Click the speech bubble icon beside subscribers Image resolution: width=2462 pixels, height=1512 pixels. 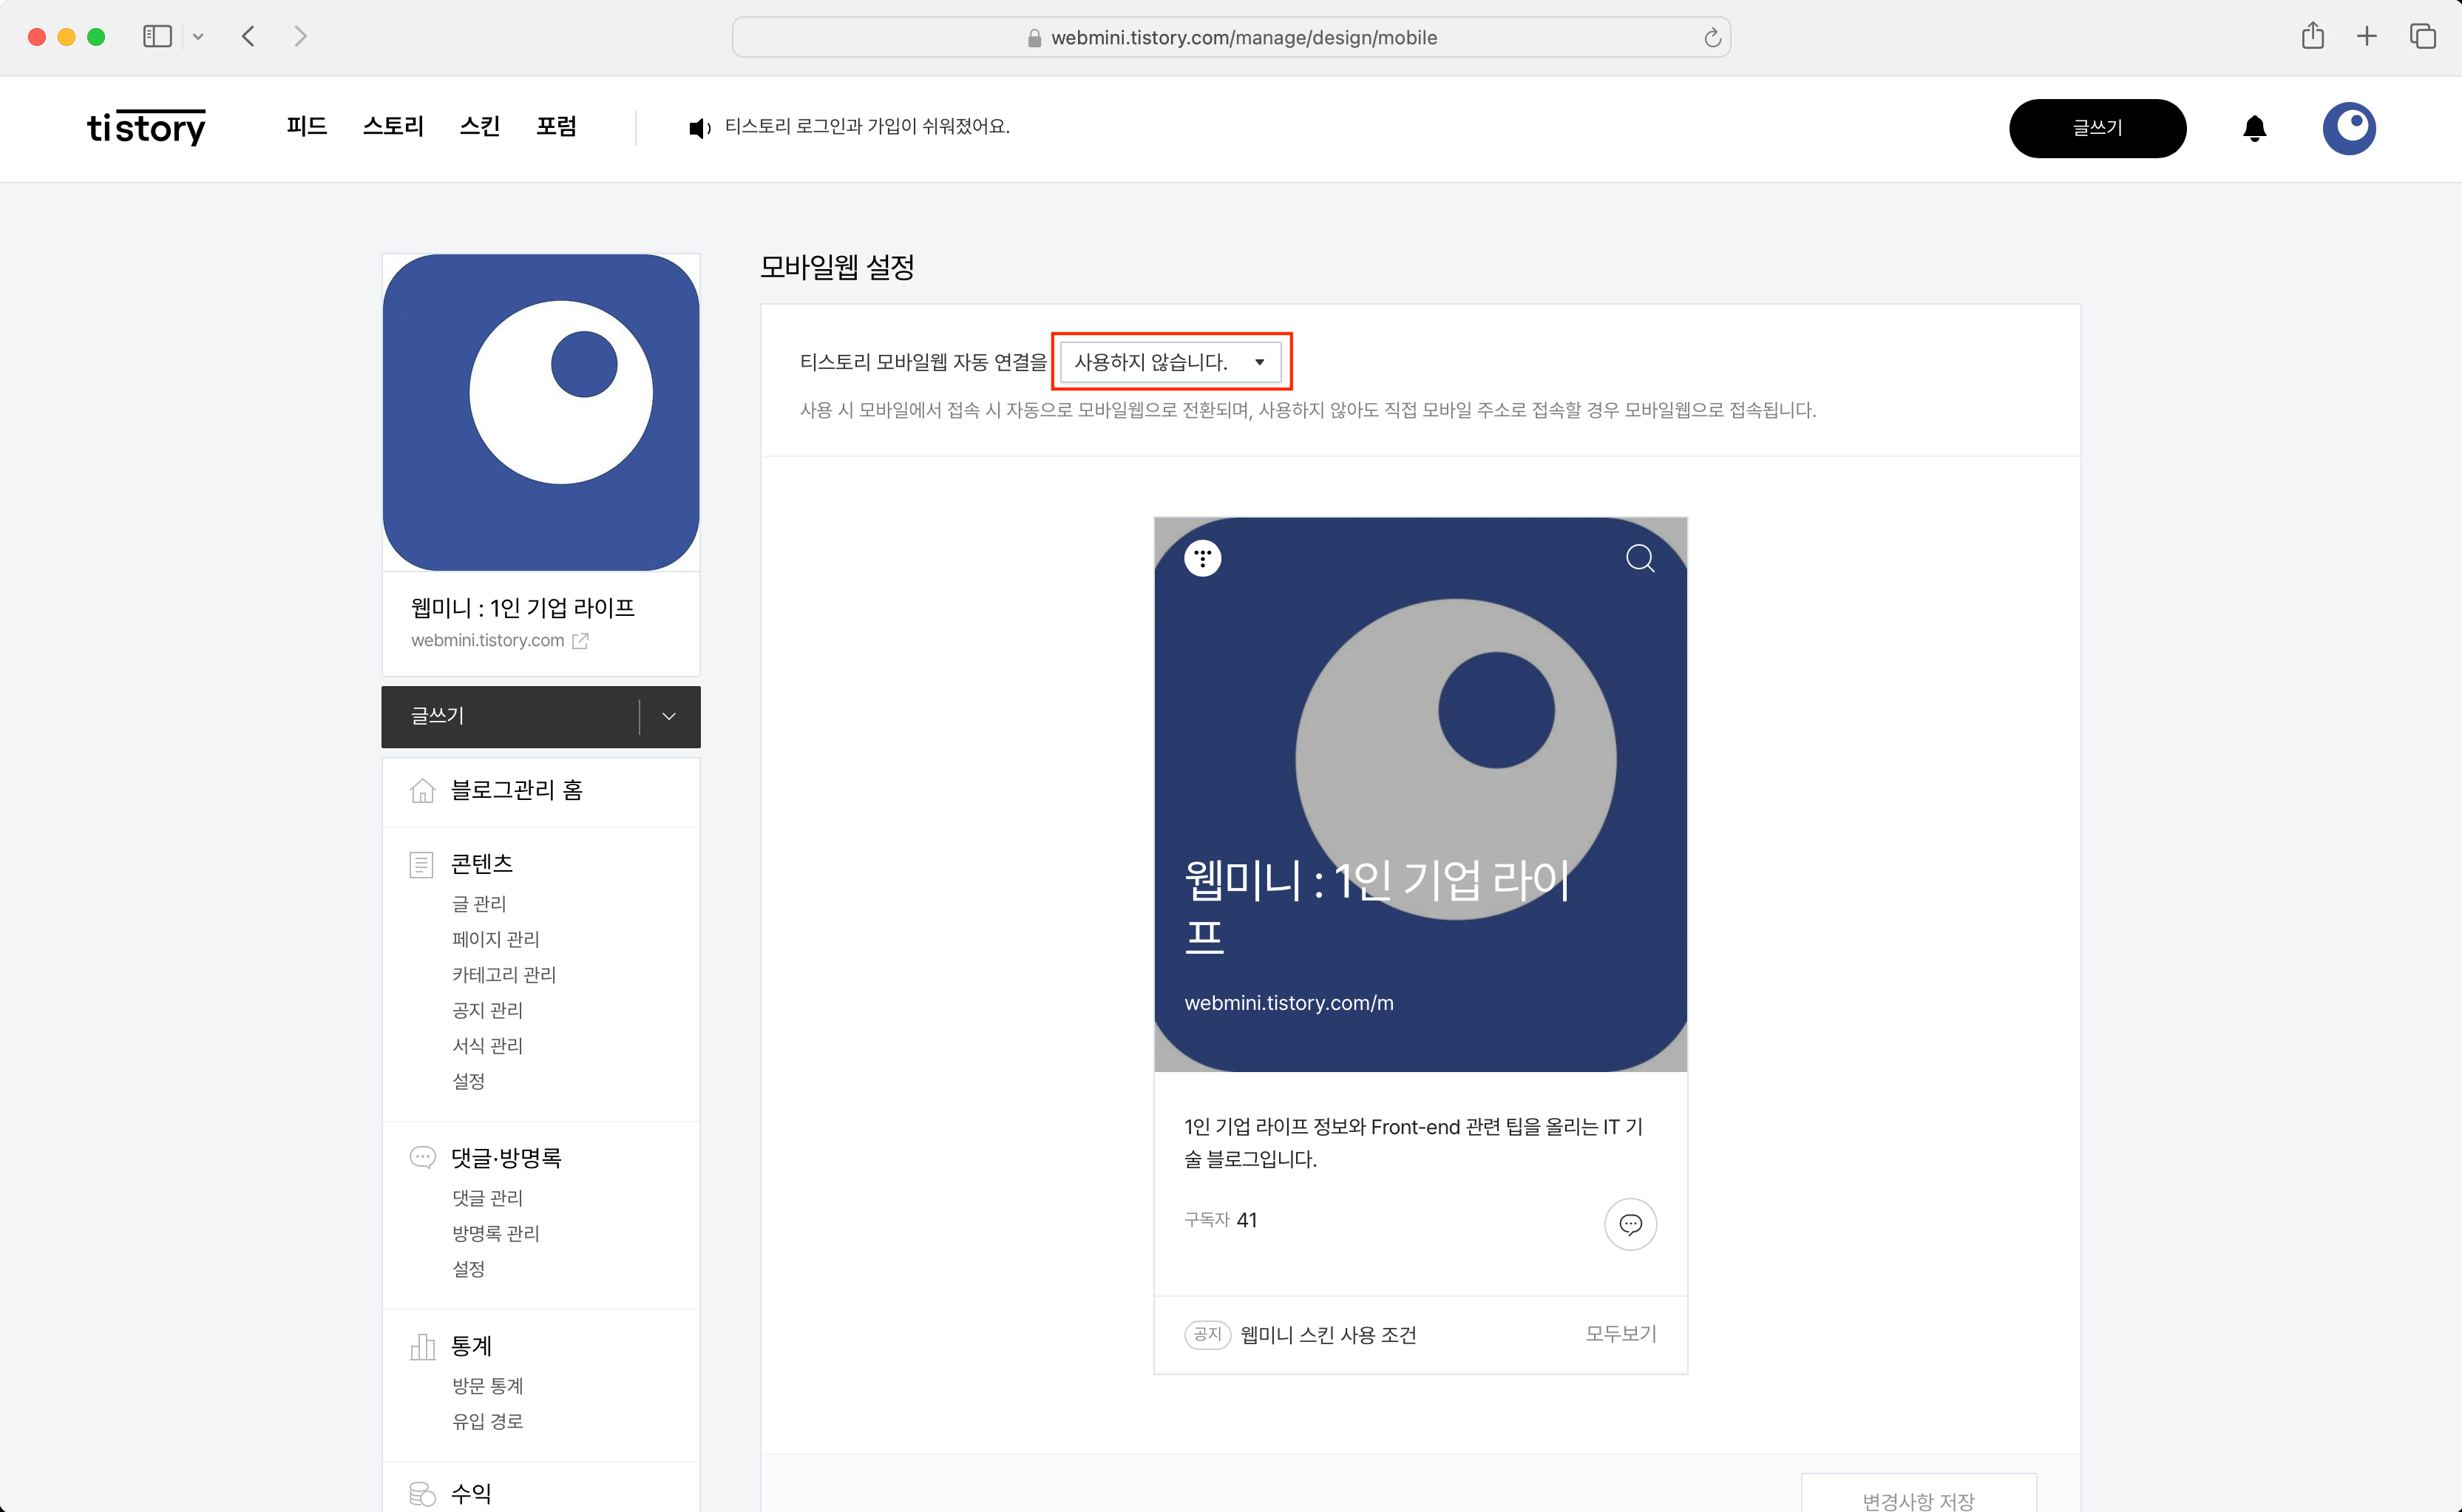pyautogui.click(x=1630, y=1224)
